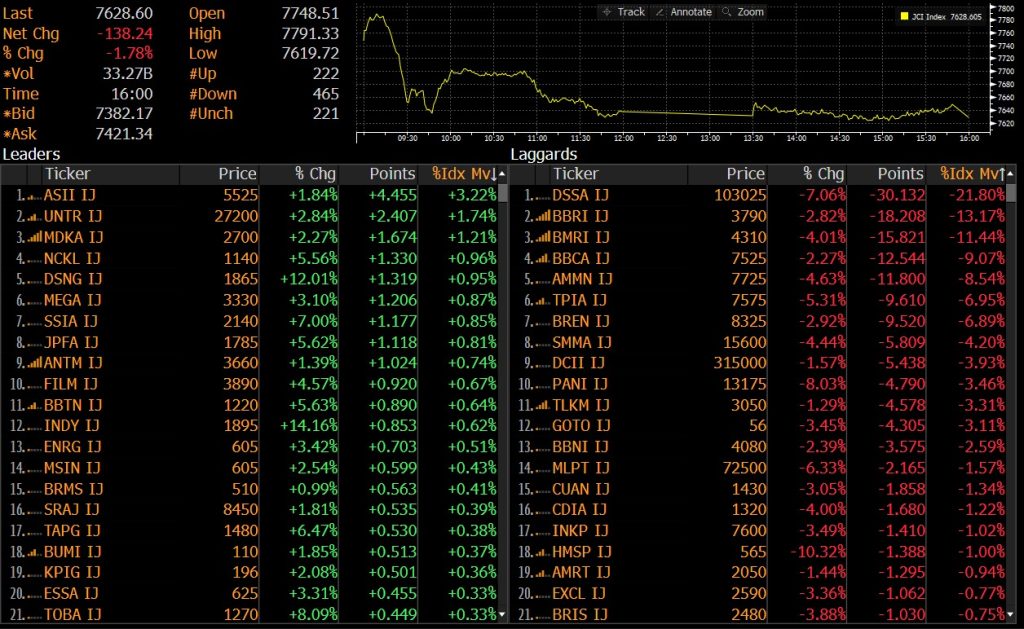Click the Low value 7619.72
The height and width of the screenshot is (629, 1024).
click(x=310, y=54)
